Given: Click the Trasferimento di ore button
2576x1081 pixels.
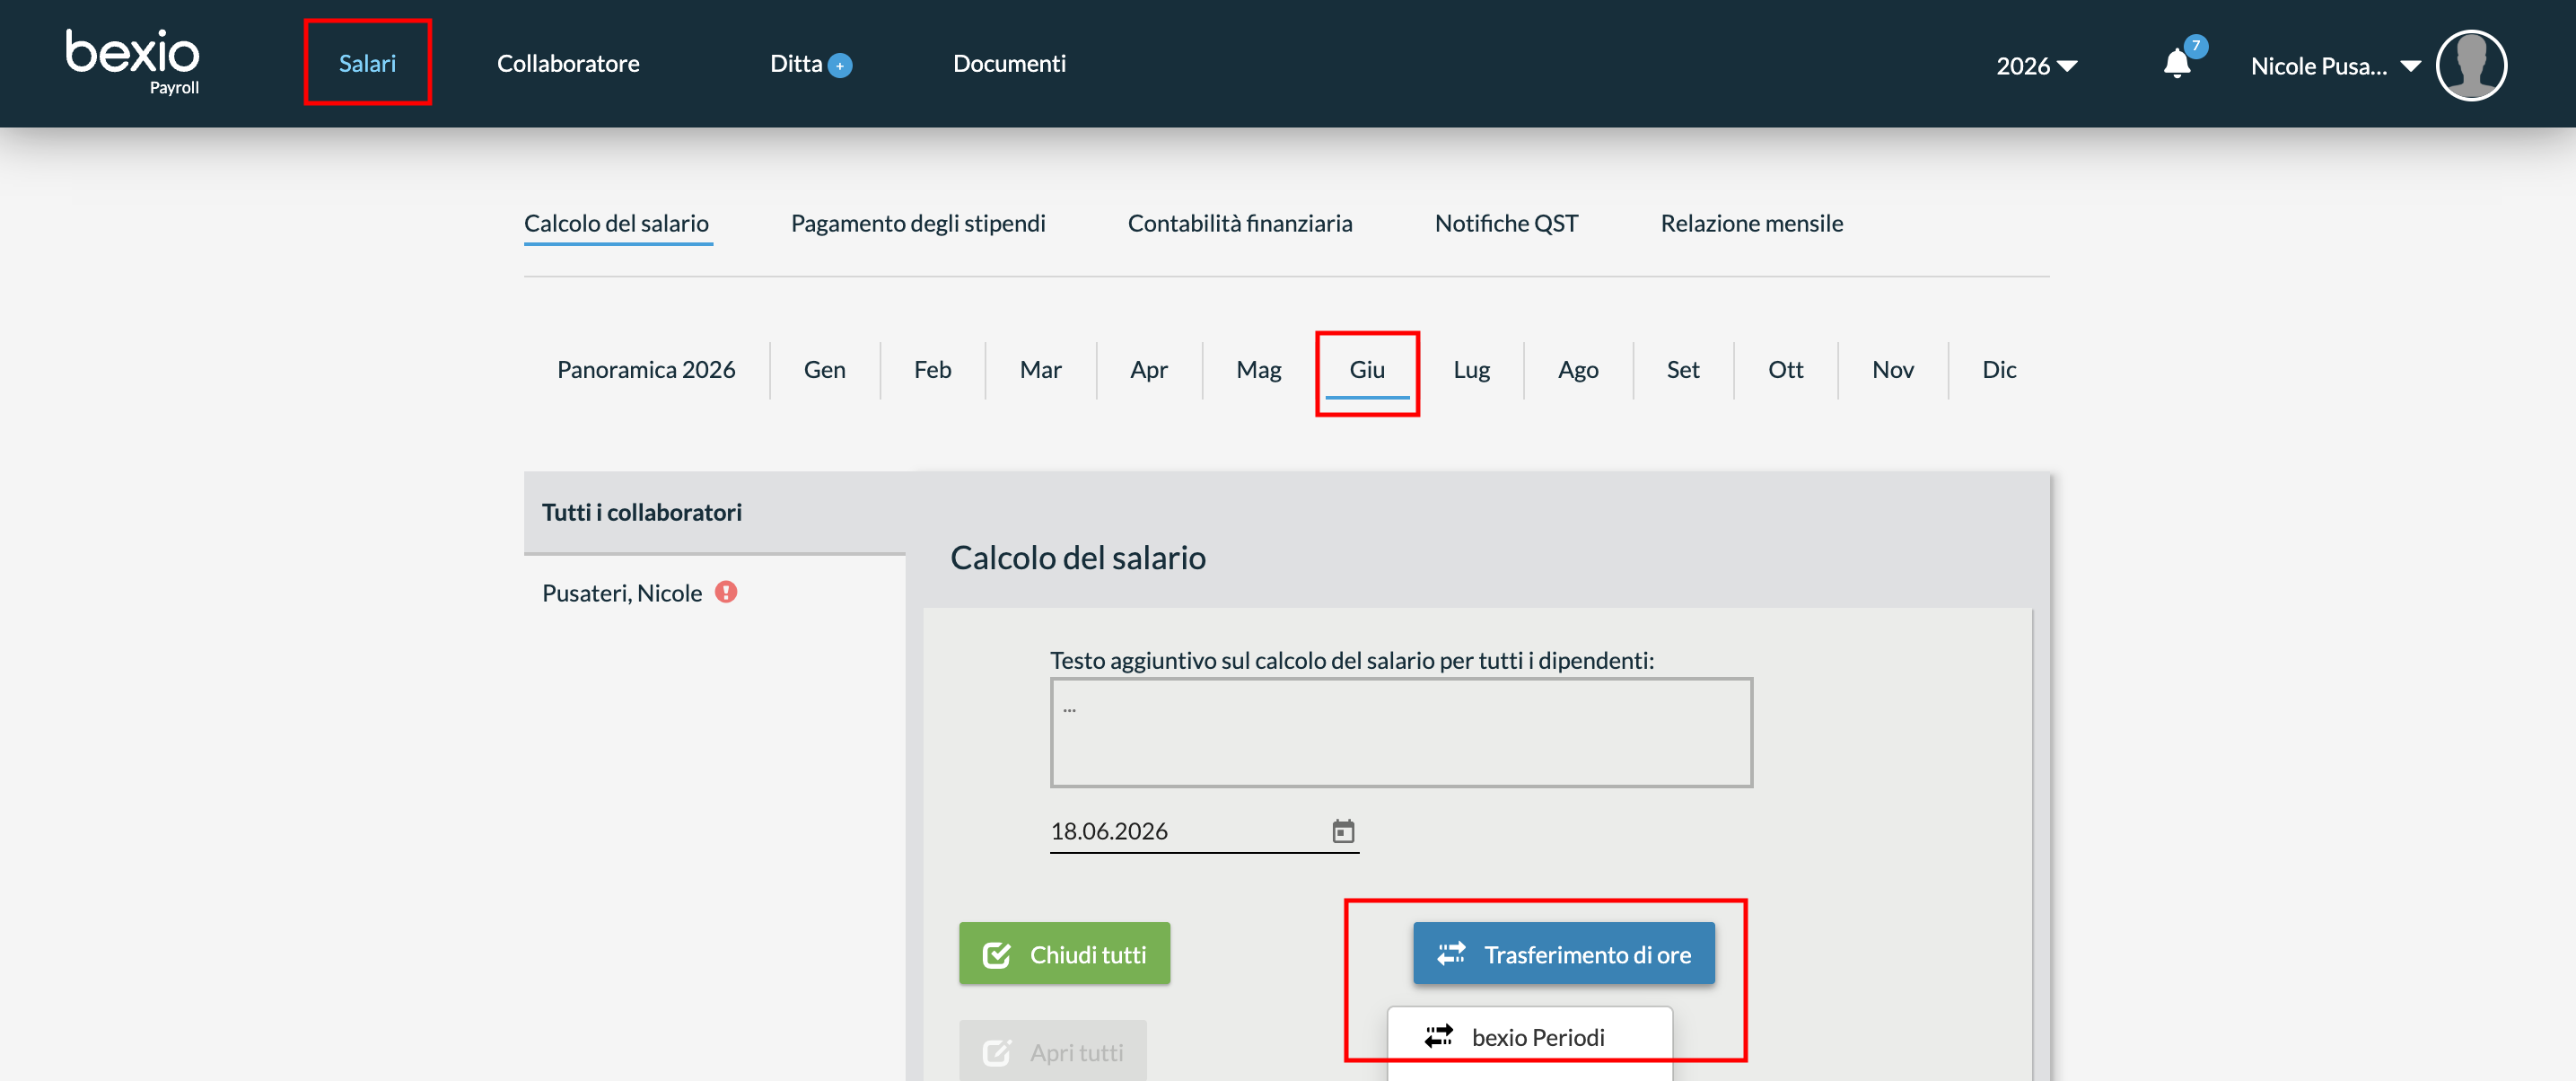Looking at the screenshot, I should point(1563,953).
